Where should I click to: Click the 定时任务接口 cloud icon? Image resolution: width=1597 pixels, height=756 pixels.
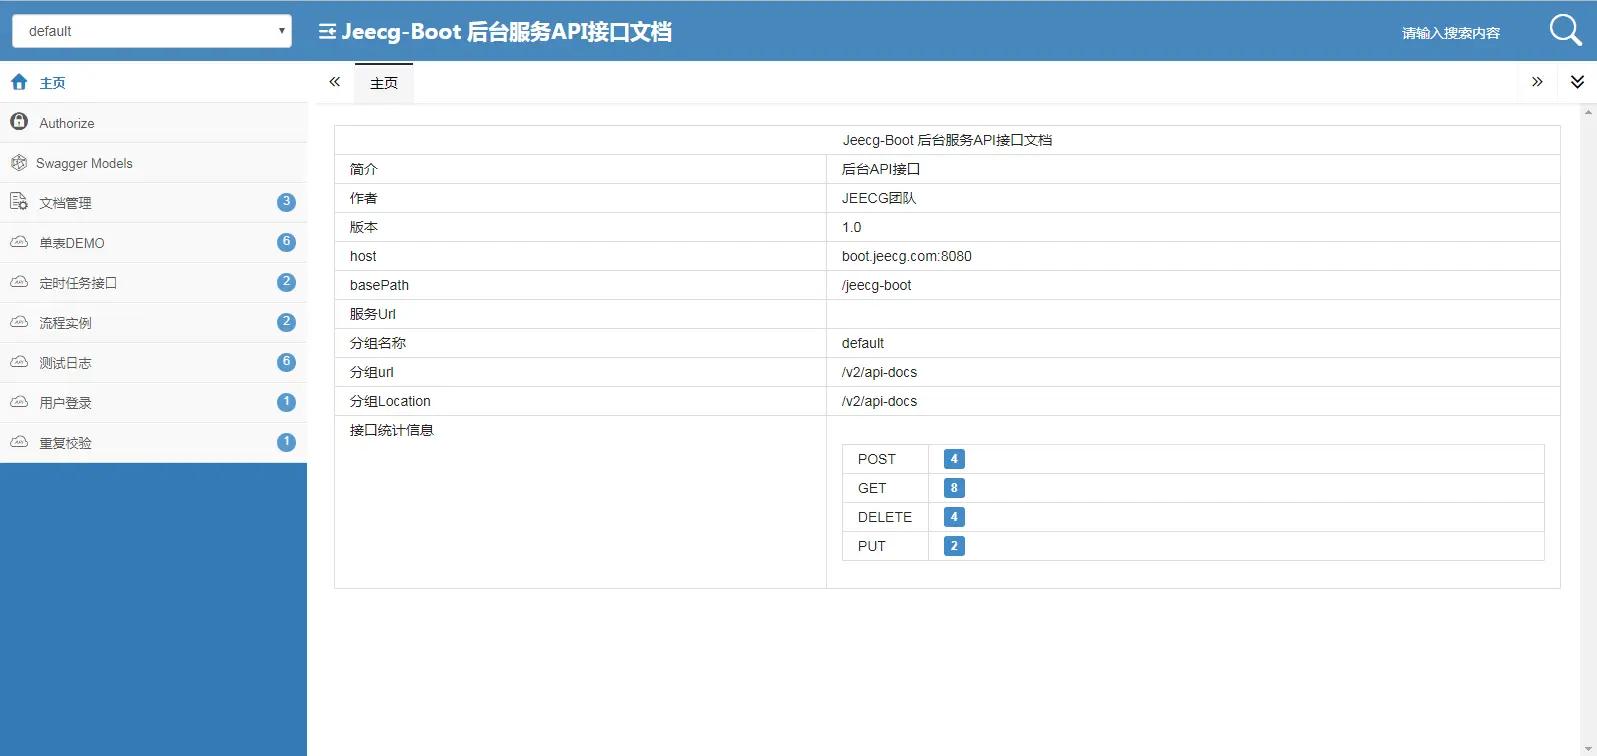19,282
